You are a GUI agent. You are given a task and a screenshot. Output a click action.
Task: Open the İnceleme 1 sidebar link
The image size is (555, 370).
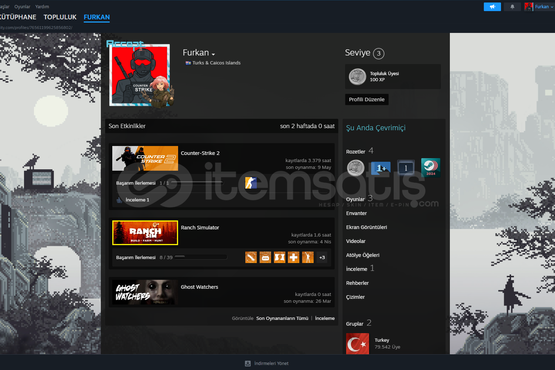pyautogui.click(x=360, y=269)
